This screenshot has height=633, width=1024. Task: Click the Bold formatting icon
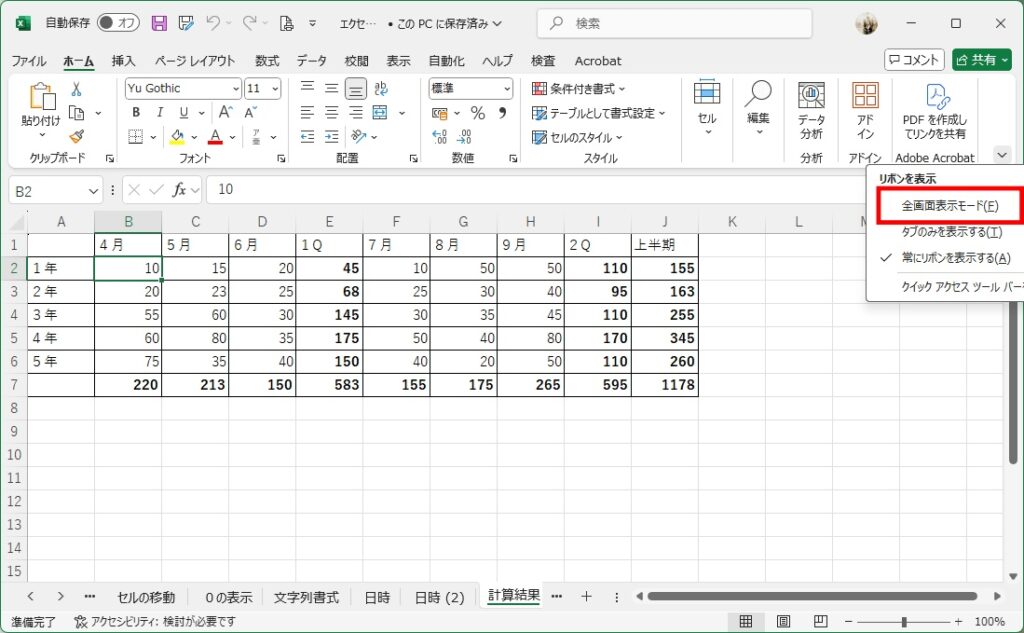click(x=136, y=112)
